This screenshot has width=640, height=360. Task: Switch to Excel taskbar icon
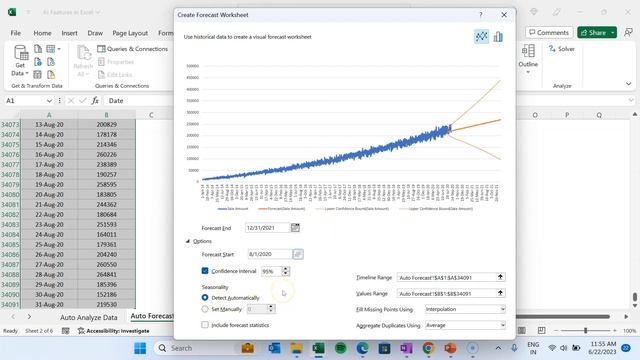(318, 348)
